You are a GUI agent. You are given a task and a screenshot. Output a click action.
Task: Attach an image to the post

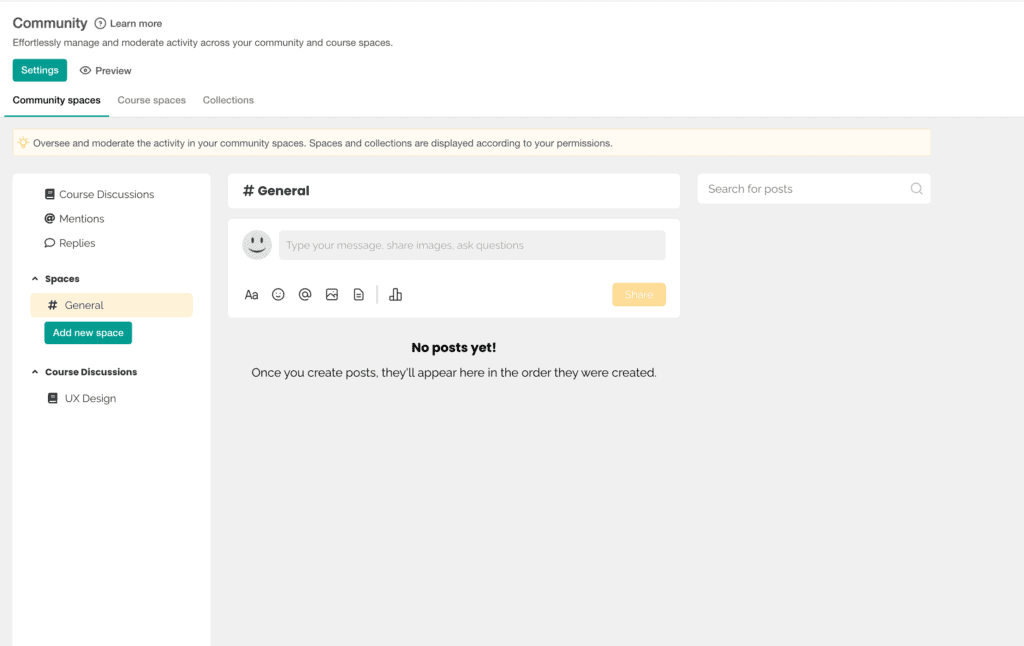click(332, 295)
